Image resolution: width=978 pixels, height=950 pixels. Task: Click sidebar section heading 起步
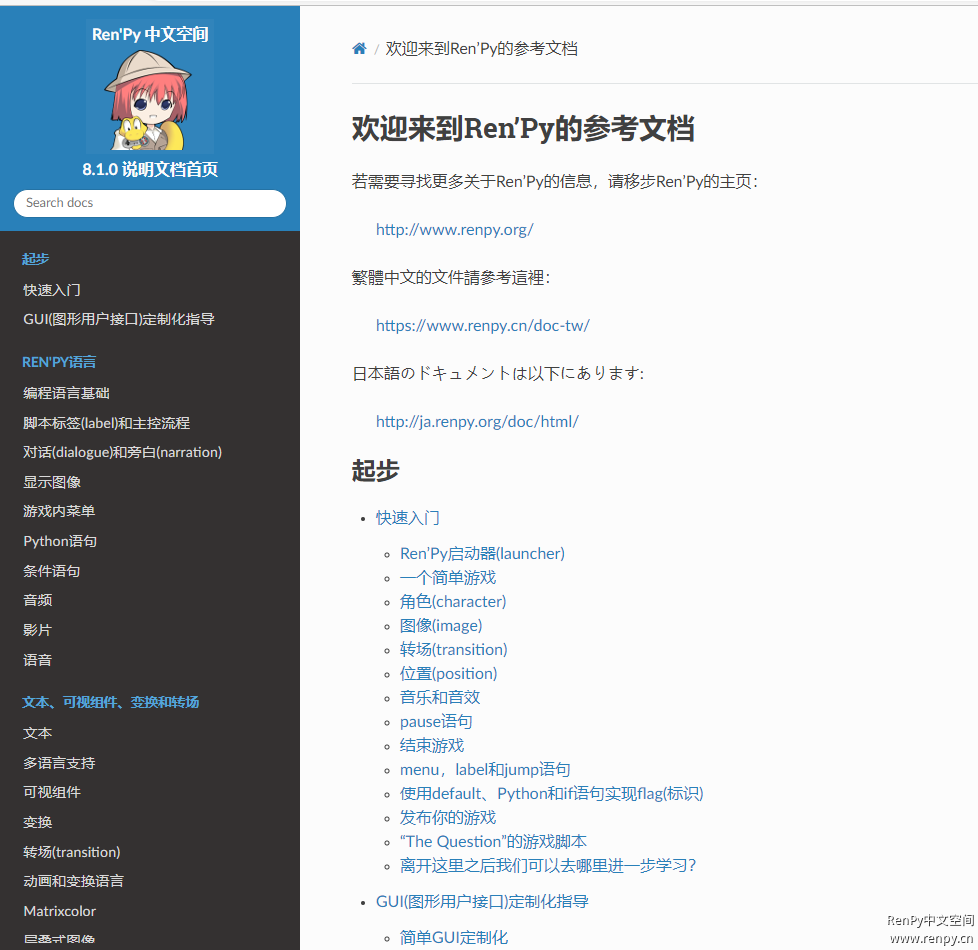click(36, 259)
